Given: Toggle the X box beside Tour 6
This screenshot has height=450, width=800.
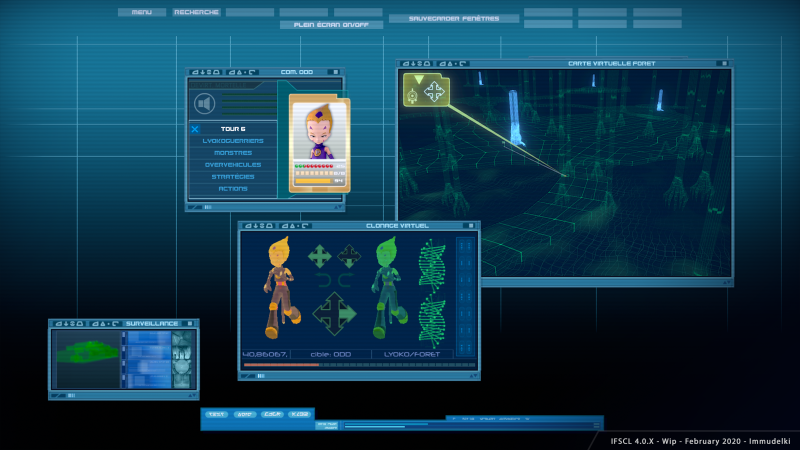Looking at the screenshot, I should [x=195, y=129].
